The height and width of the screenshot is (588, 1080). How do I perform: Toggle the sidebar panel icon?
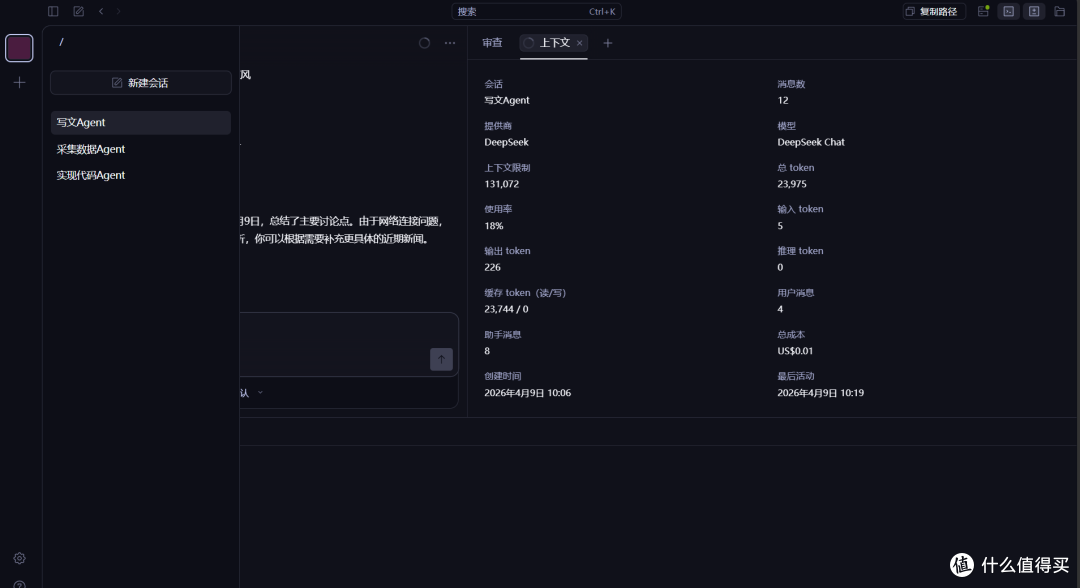click(53, 11)
